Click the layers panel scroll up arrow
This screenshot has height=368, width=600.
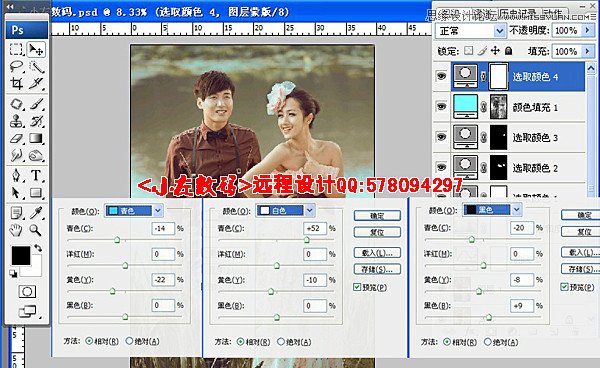[x=591, y=69]
